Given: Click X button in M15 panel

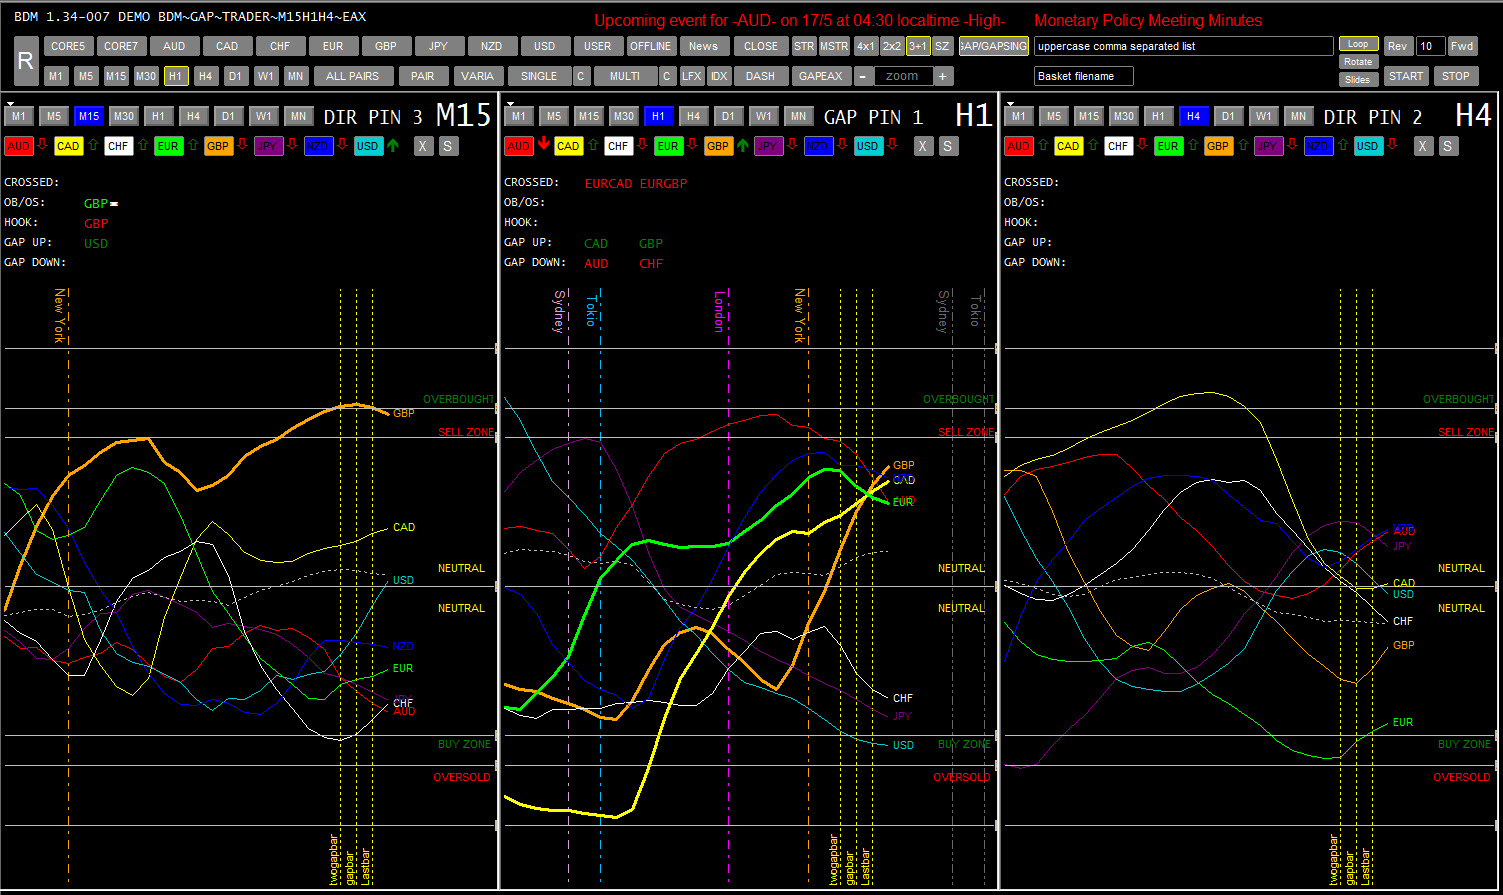Looking at the screenshot, I should click(424, 146).
